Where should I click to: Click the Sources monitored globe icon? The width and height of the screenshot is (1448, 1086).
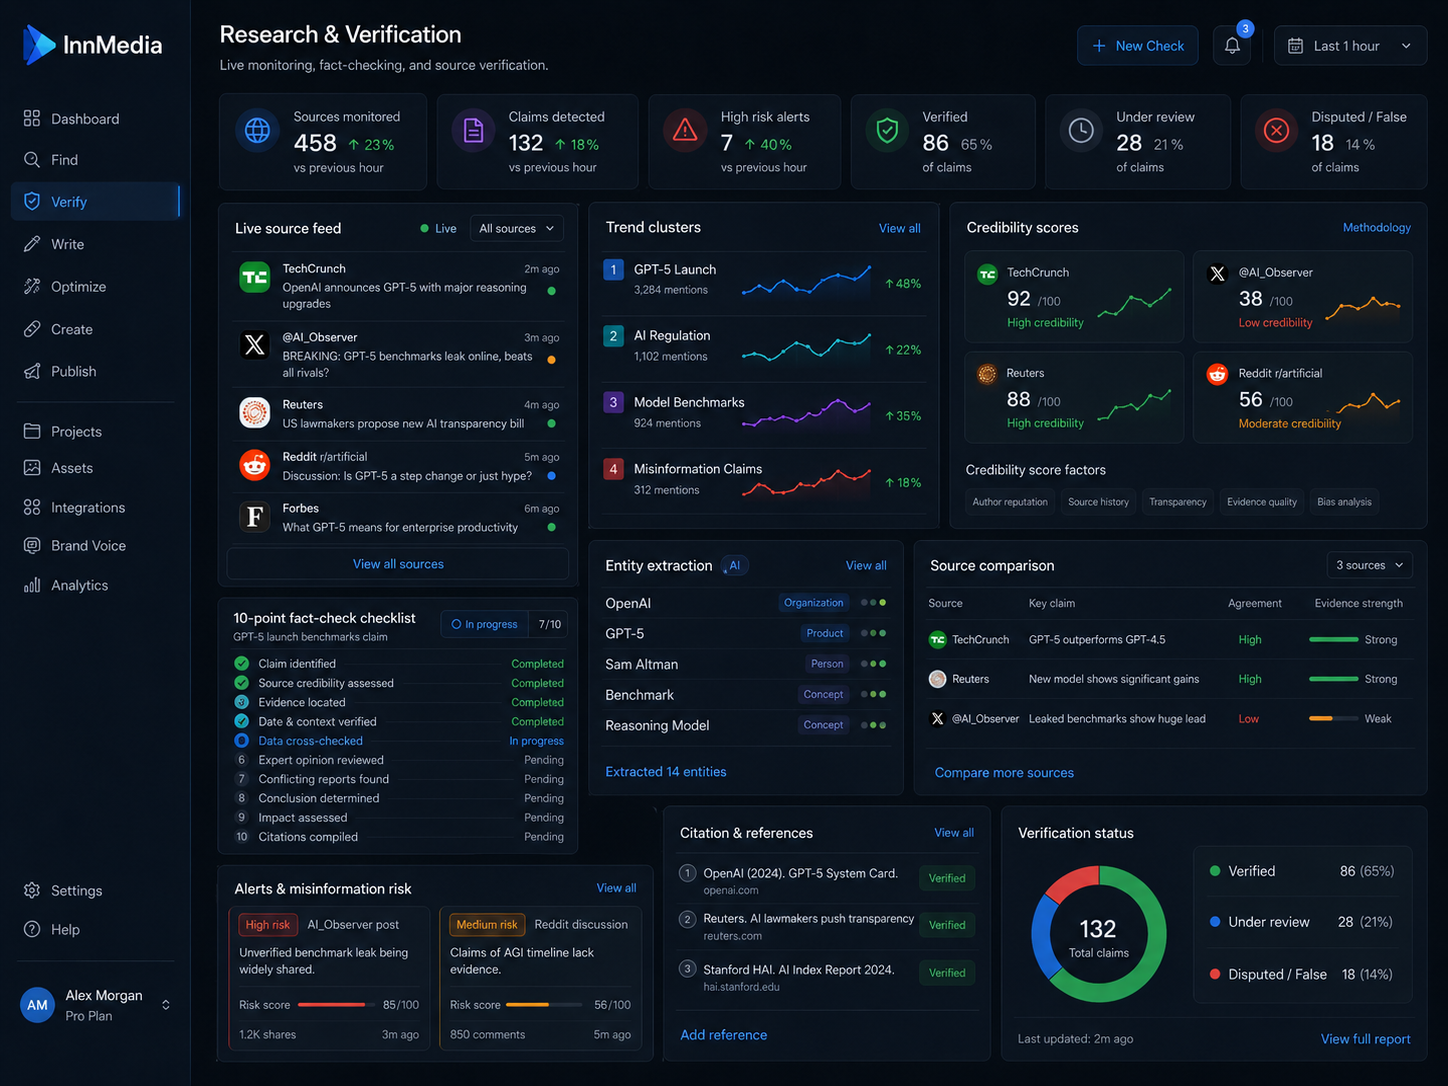point(257,131)
